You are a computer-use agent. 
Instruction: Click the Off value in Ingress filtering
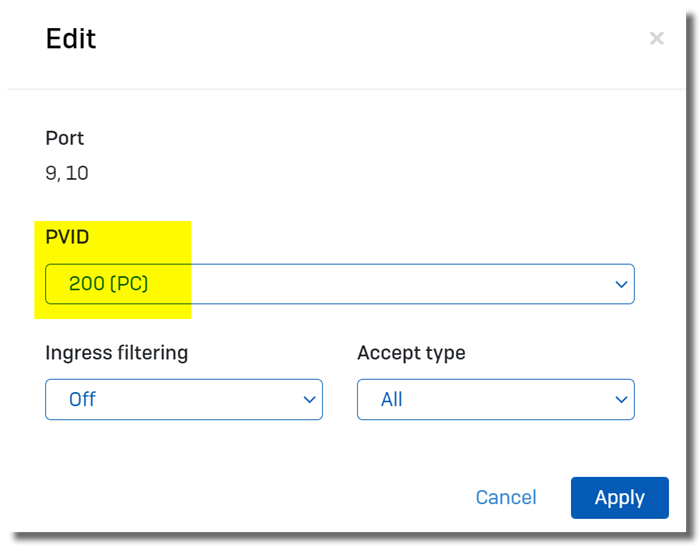[x=82, y=399]
